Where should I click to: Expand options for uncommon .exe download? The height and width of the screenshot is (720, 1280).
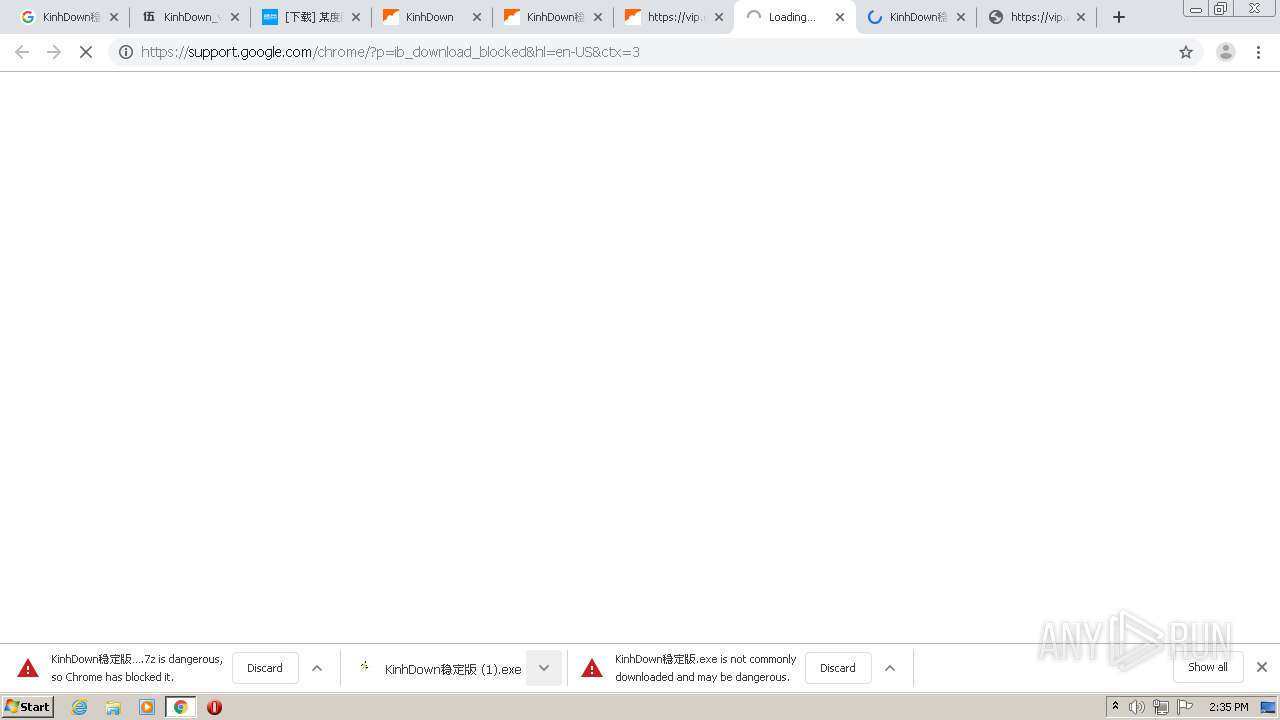click(890, 668)
